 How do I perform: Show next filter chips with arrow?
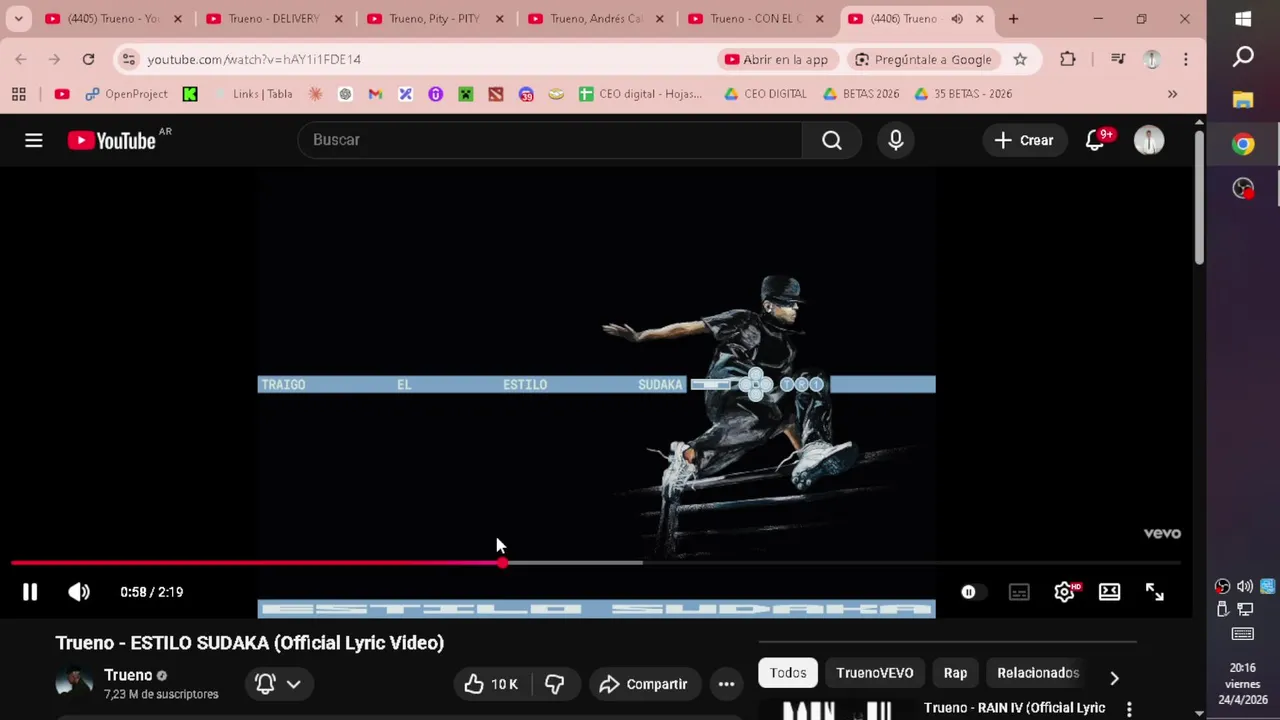pos(1114,678)
